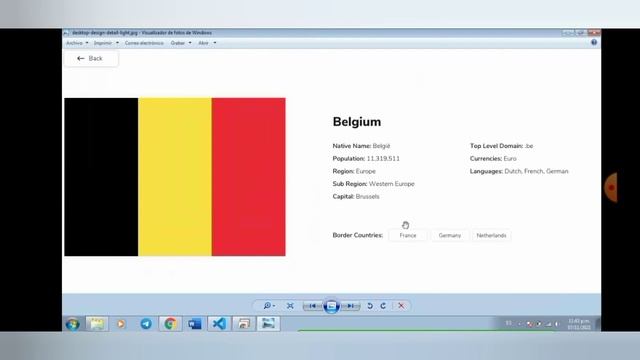Viewport: 640px width, 360px height.
Task: Click the Top Level Domain value .be
Action: point(529,146)
